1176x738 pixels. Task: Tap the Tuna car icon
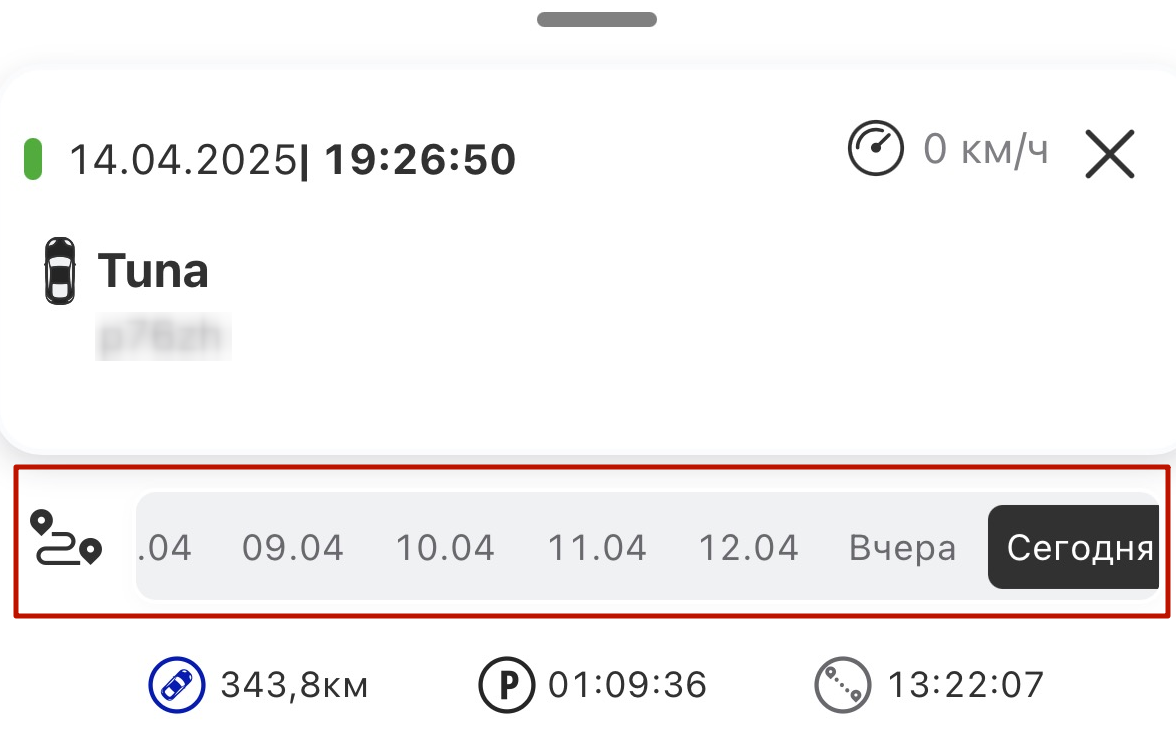point(60,271)
